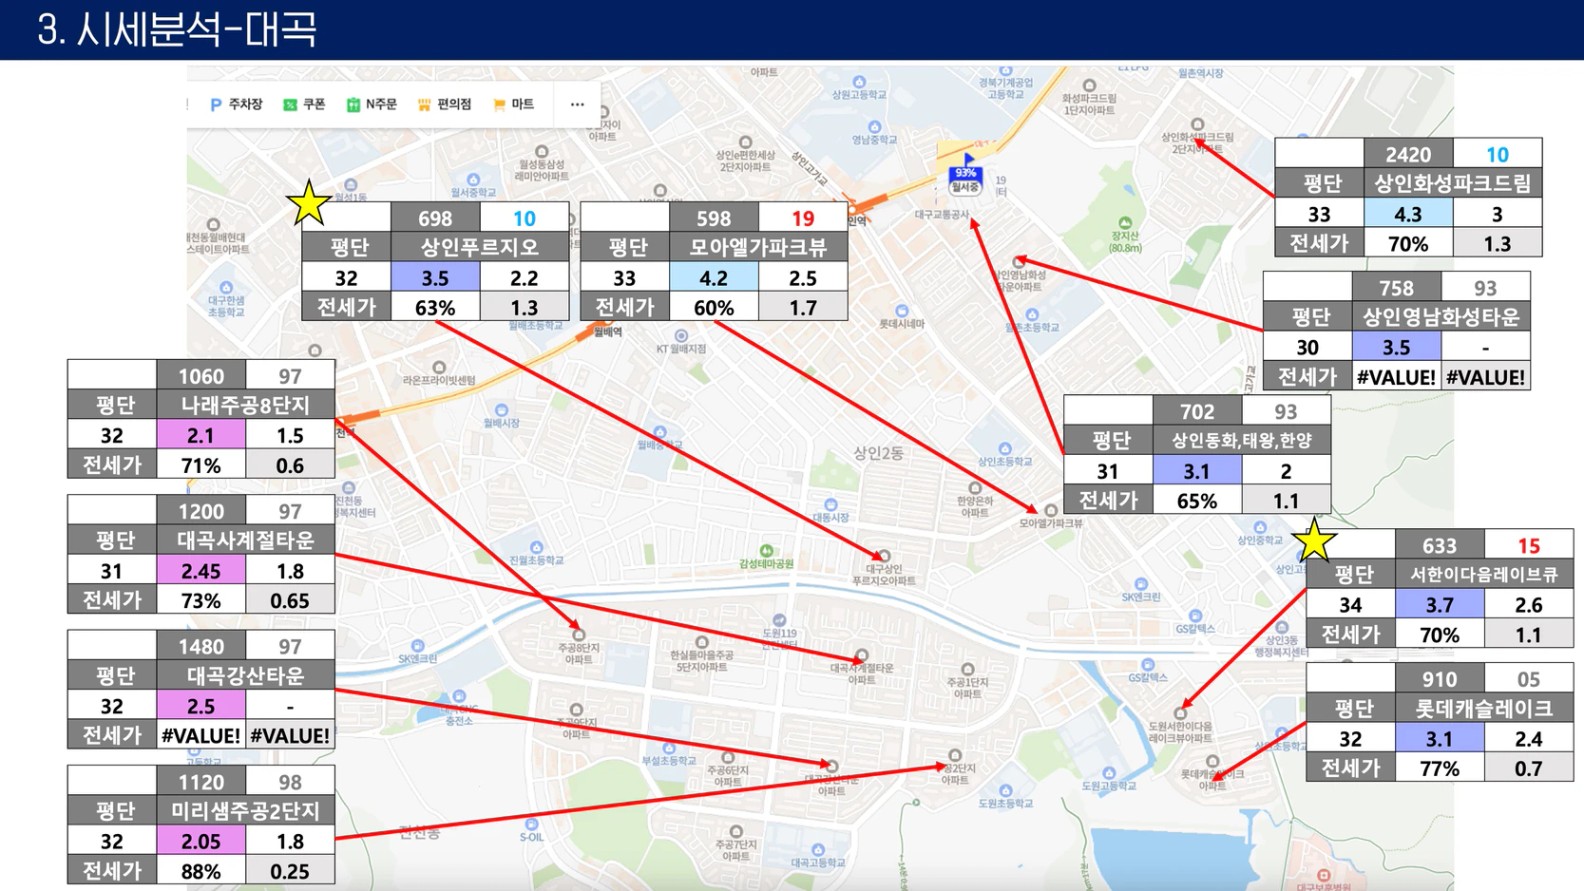Screen dimensions: 1584x891
Task: Click the 대구상인 푸르지오아파트 map marker
Action: point(883,568)
